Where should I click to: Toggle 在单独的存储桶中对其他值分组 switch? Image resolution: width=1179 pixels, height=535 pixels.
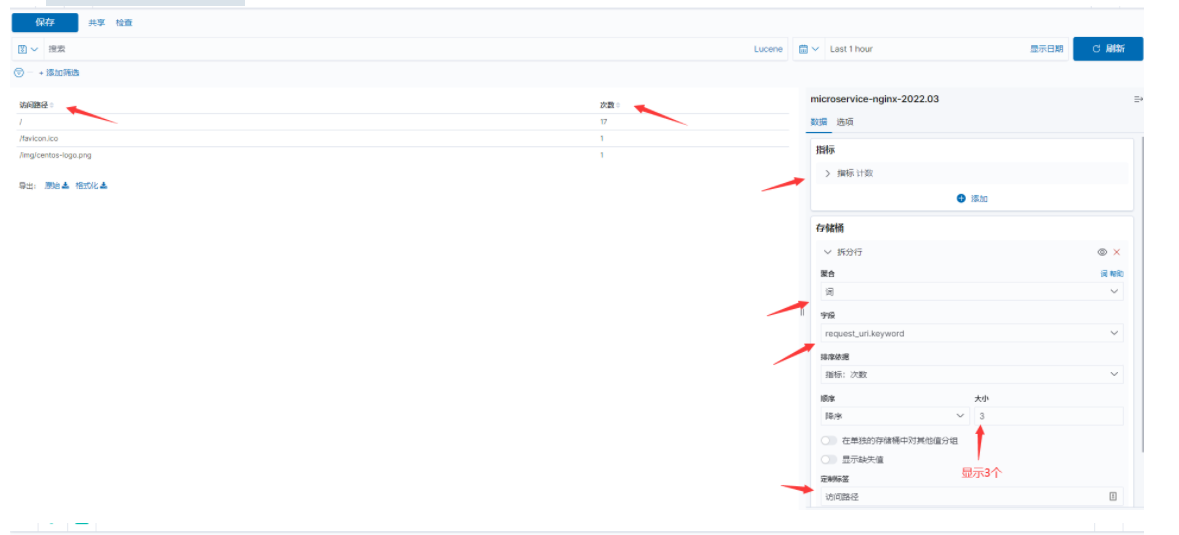click(x=829, y=441)
